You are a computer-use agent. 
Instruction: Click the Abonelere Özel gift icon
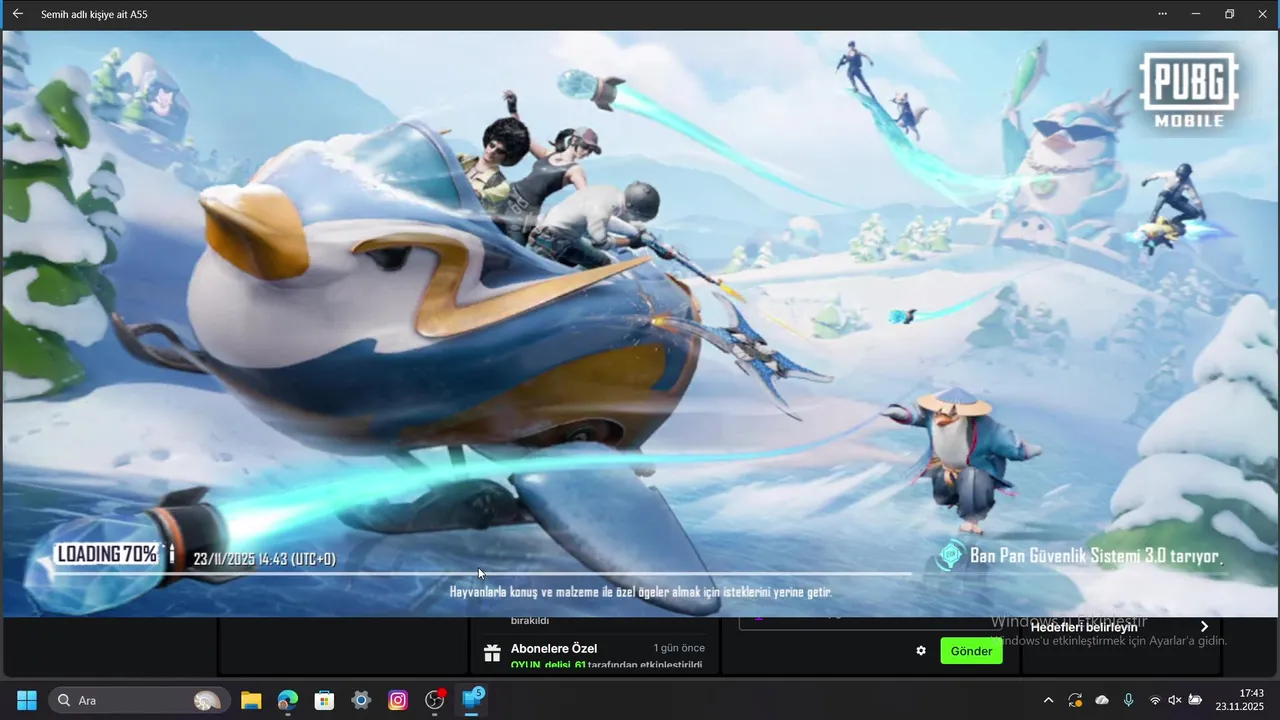point(492,653)
